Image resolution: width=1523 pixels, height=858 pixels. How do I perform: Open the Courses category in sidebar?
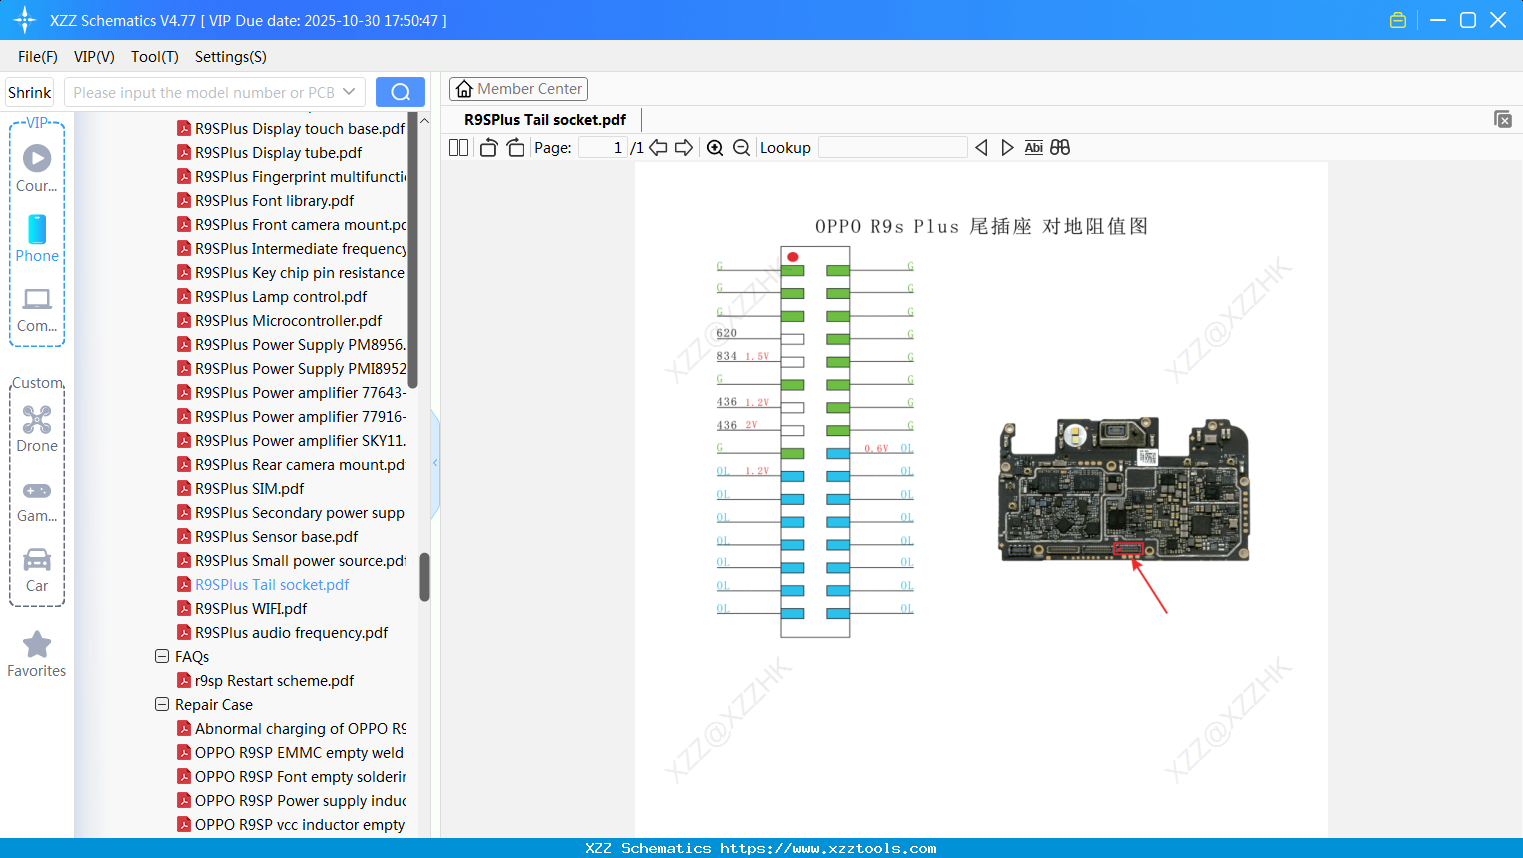(37, 168)
